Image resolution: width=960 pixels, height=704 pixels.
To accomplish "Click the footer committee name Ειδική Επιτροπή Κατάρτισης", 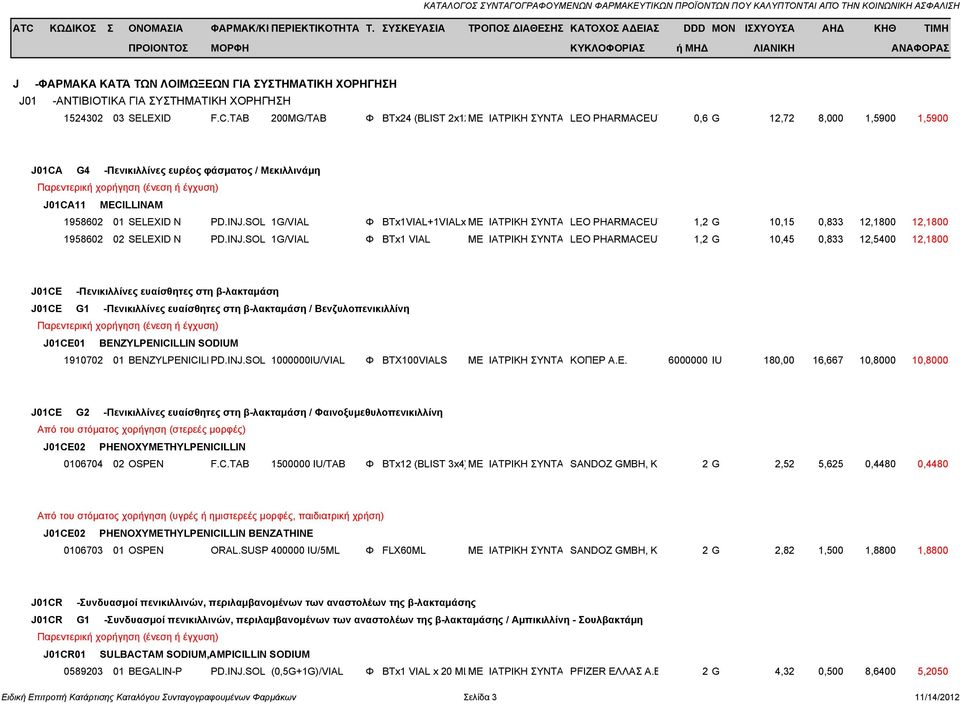I will point(149,697).
